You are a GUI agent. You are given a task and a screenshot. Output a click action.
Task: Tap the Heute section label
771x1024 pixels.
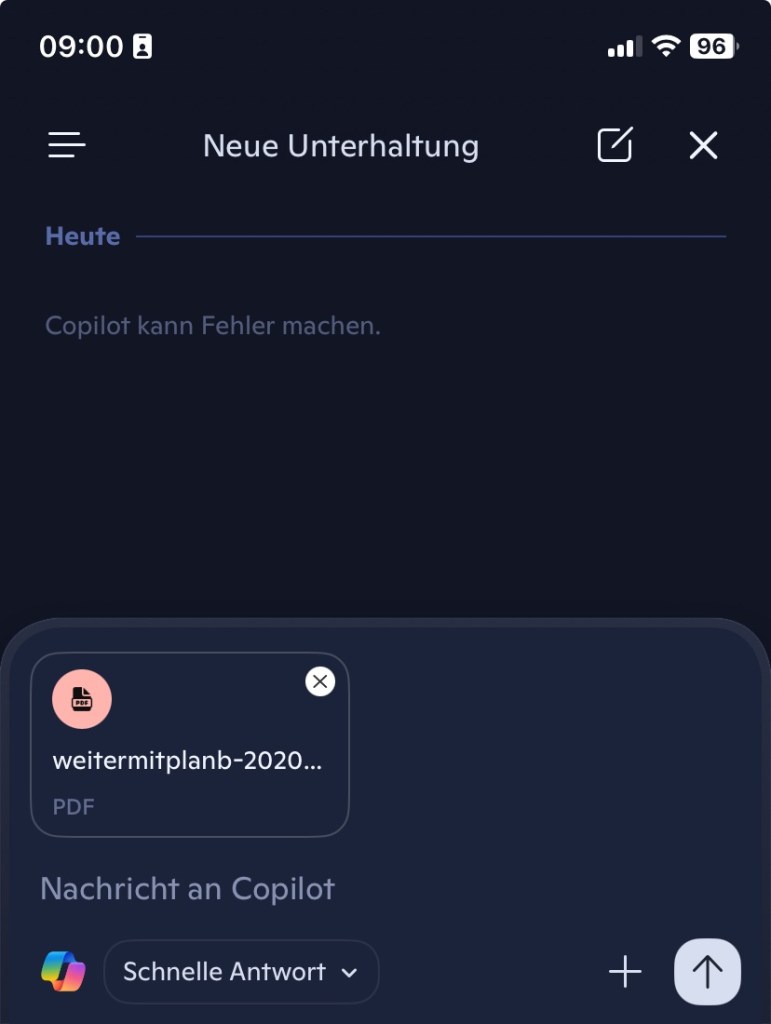83,237
